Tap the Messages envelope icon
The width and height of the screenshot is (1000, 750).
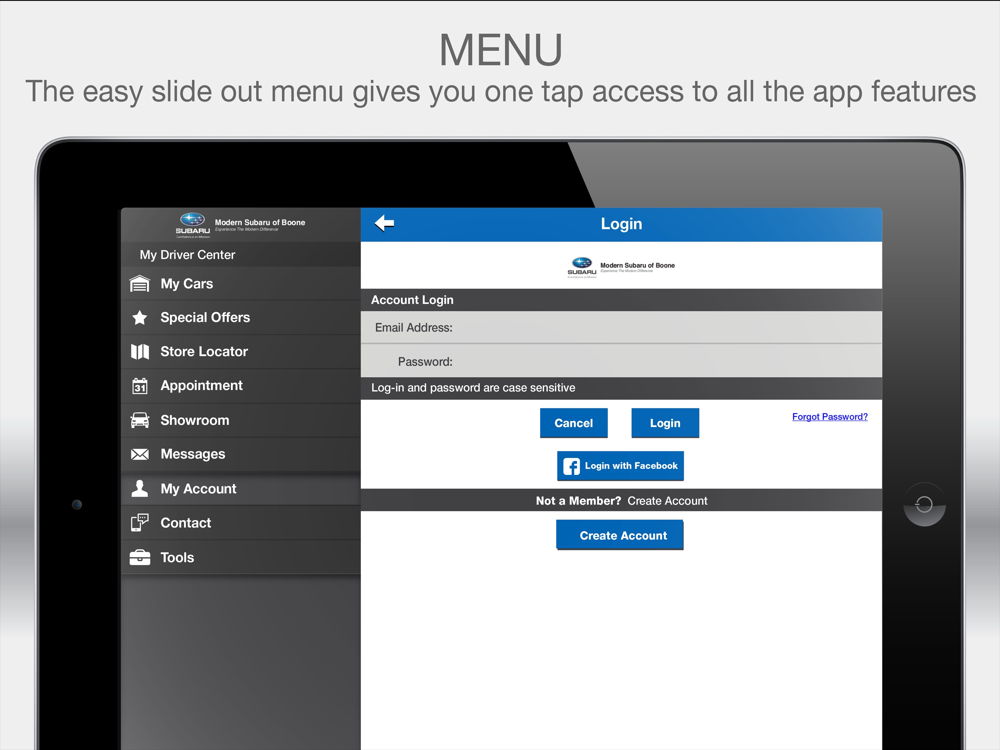[x=140, y=455]
